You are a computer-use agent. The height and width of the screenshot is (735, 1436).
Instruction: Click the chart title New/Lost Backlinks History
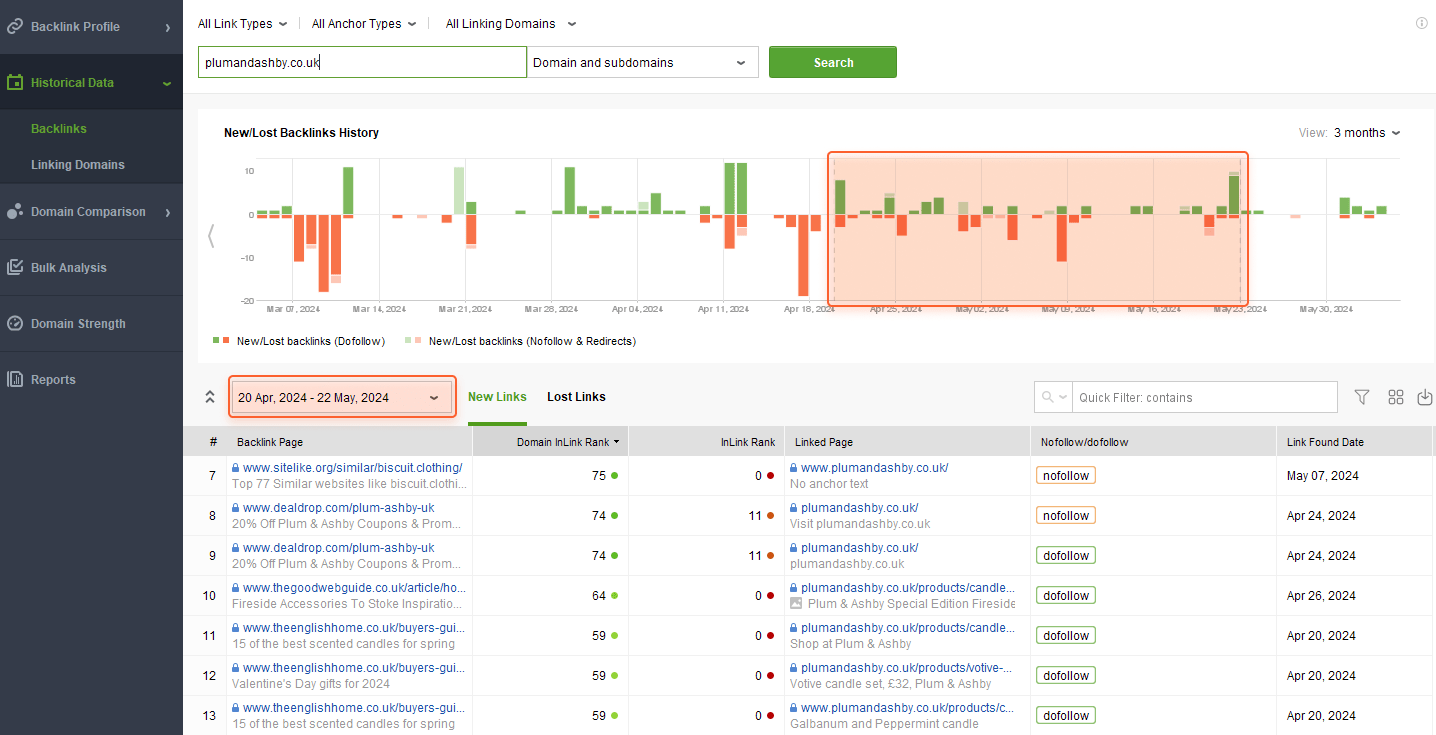point(301,133)
